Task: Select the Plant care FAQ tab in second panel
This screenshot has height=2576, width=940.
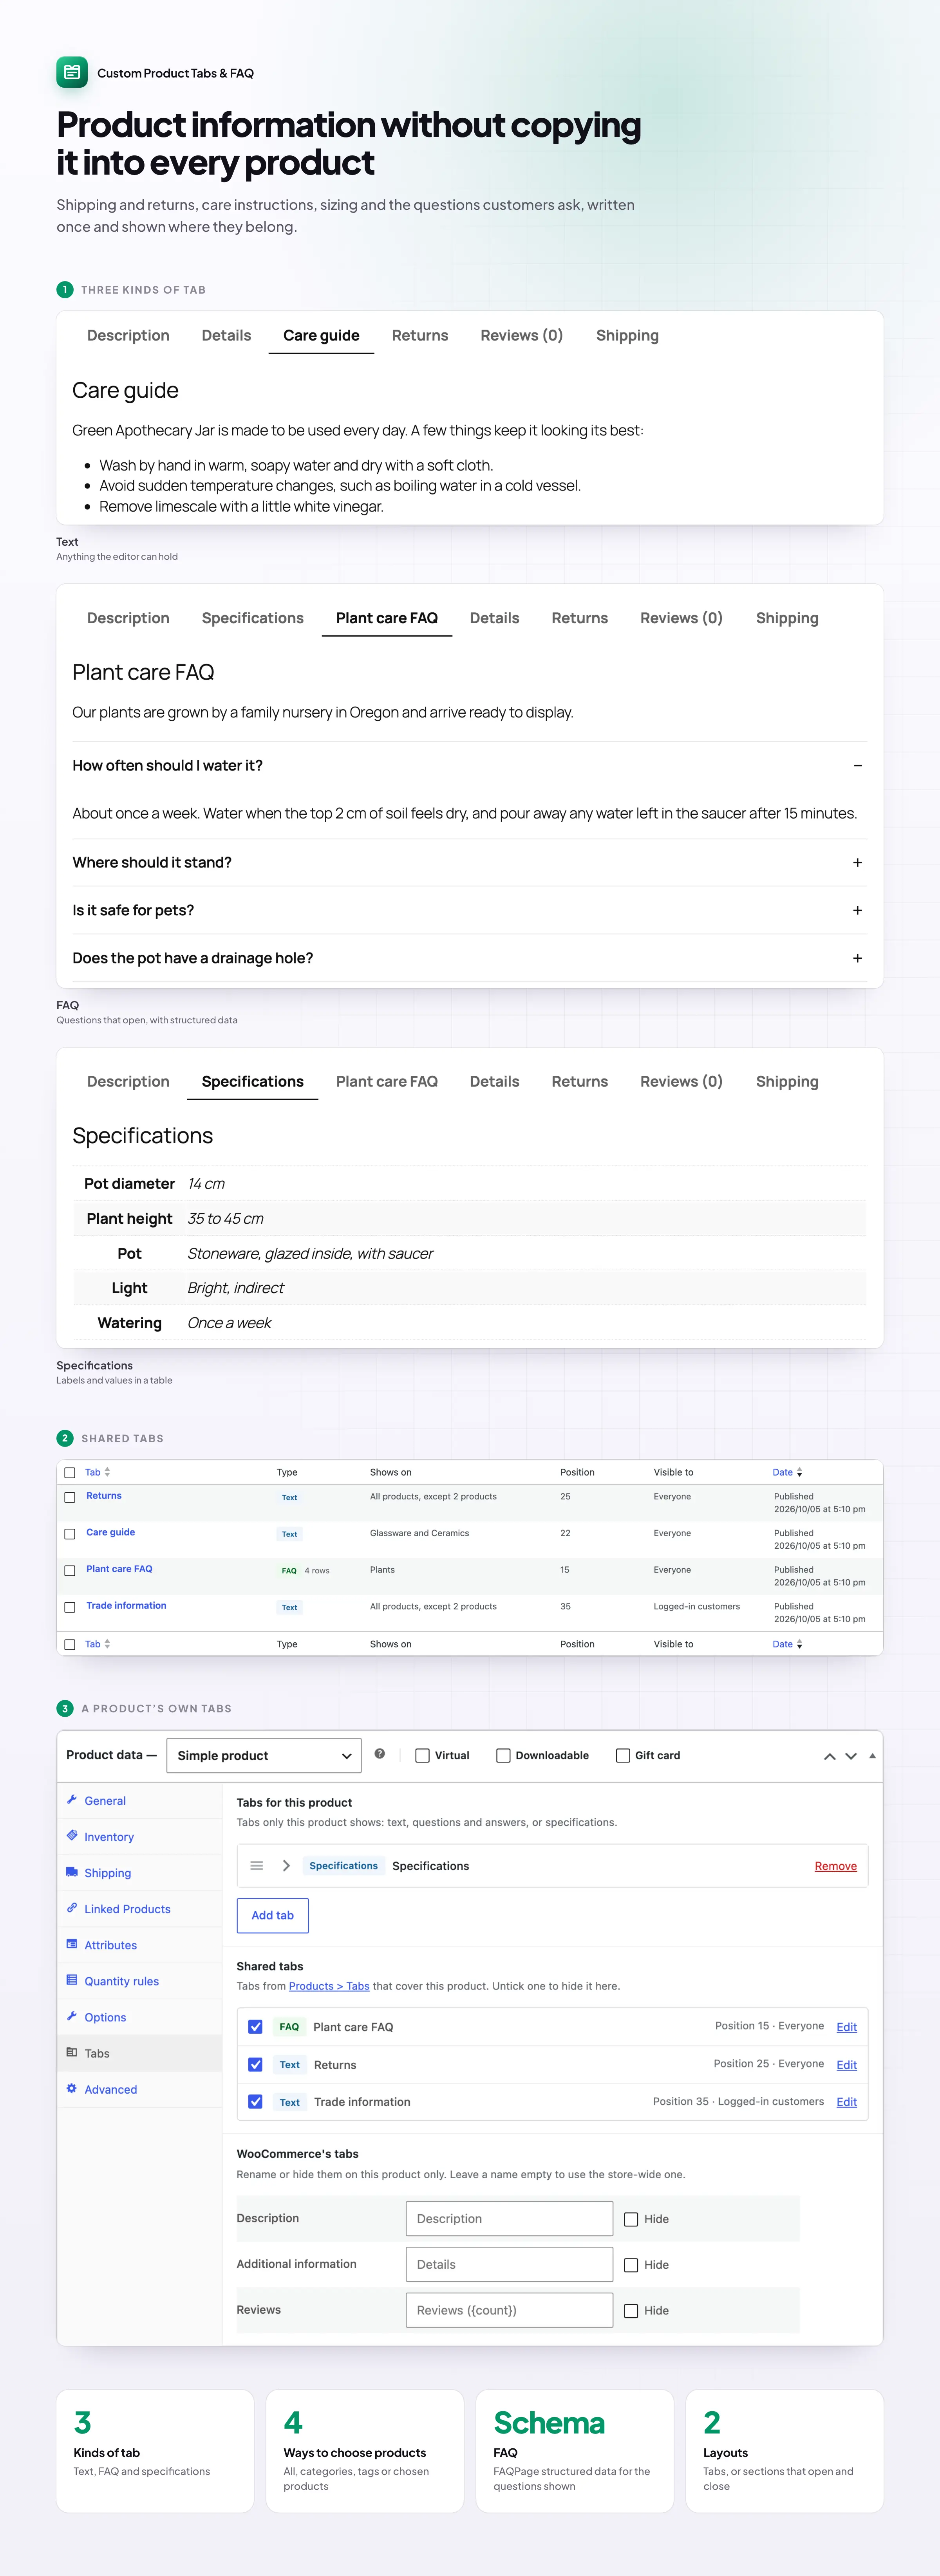Action: 387,618
